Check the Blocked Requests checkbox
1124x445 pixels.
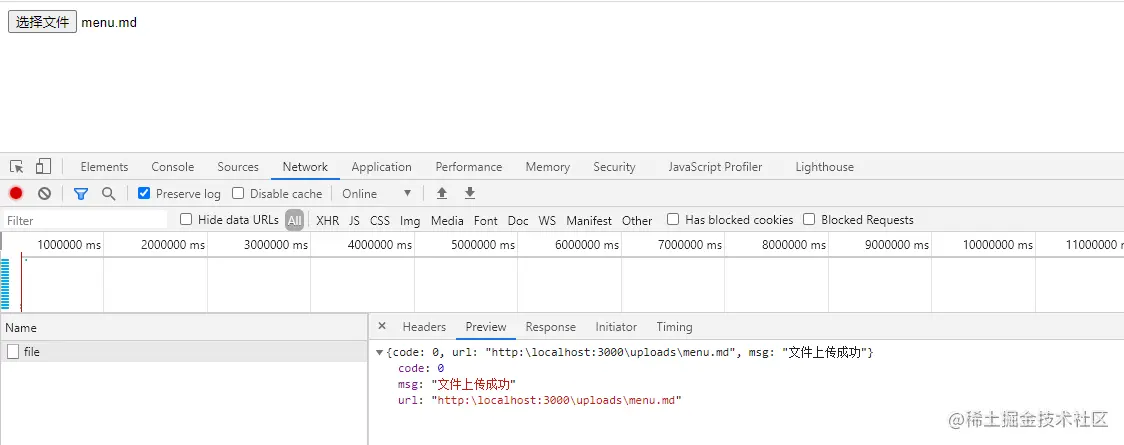(x=809, y=219)
